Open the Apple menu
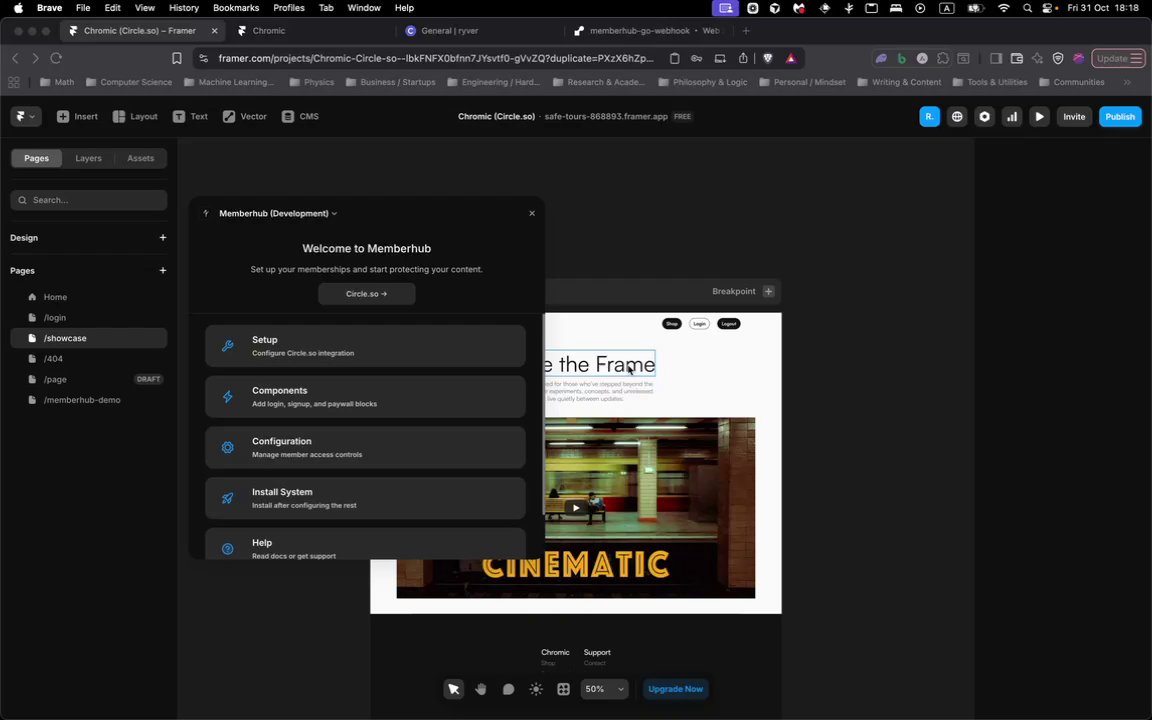The height and width of the screenshot is (720, 1152). (18, 8)
